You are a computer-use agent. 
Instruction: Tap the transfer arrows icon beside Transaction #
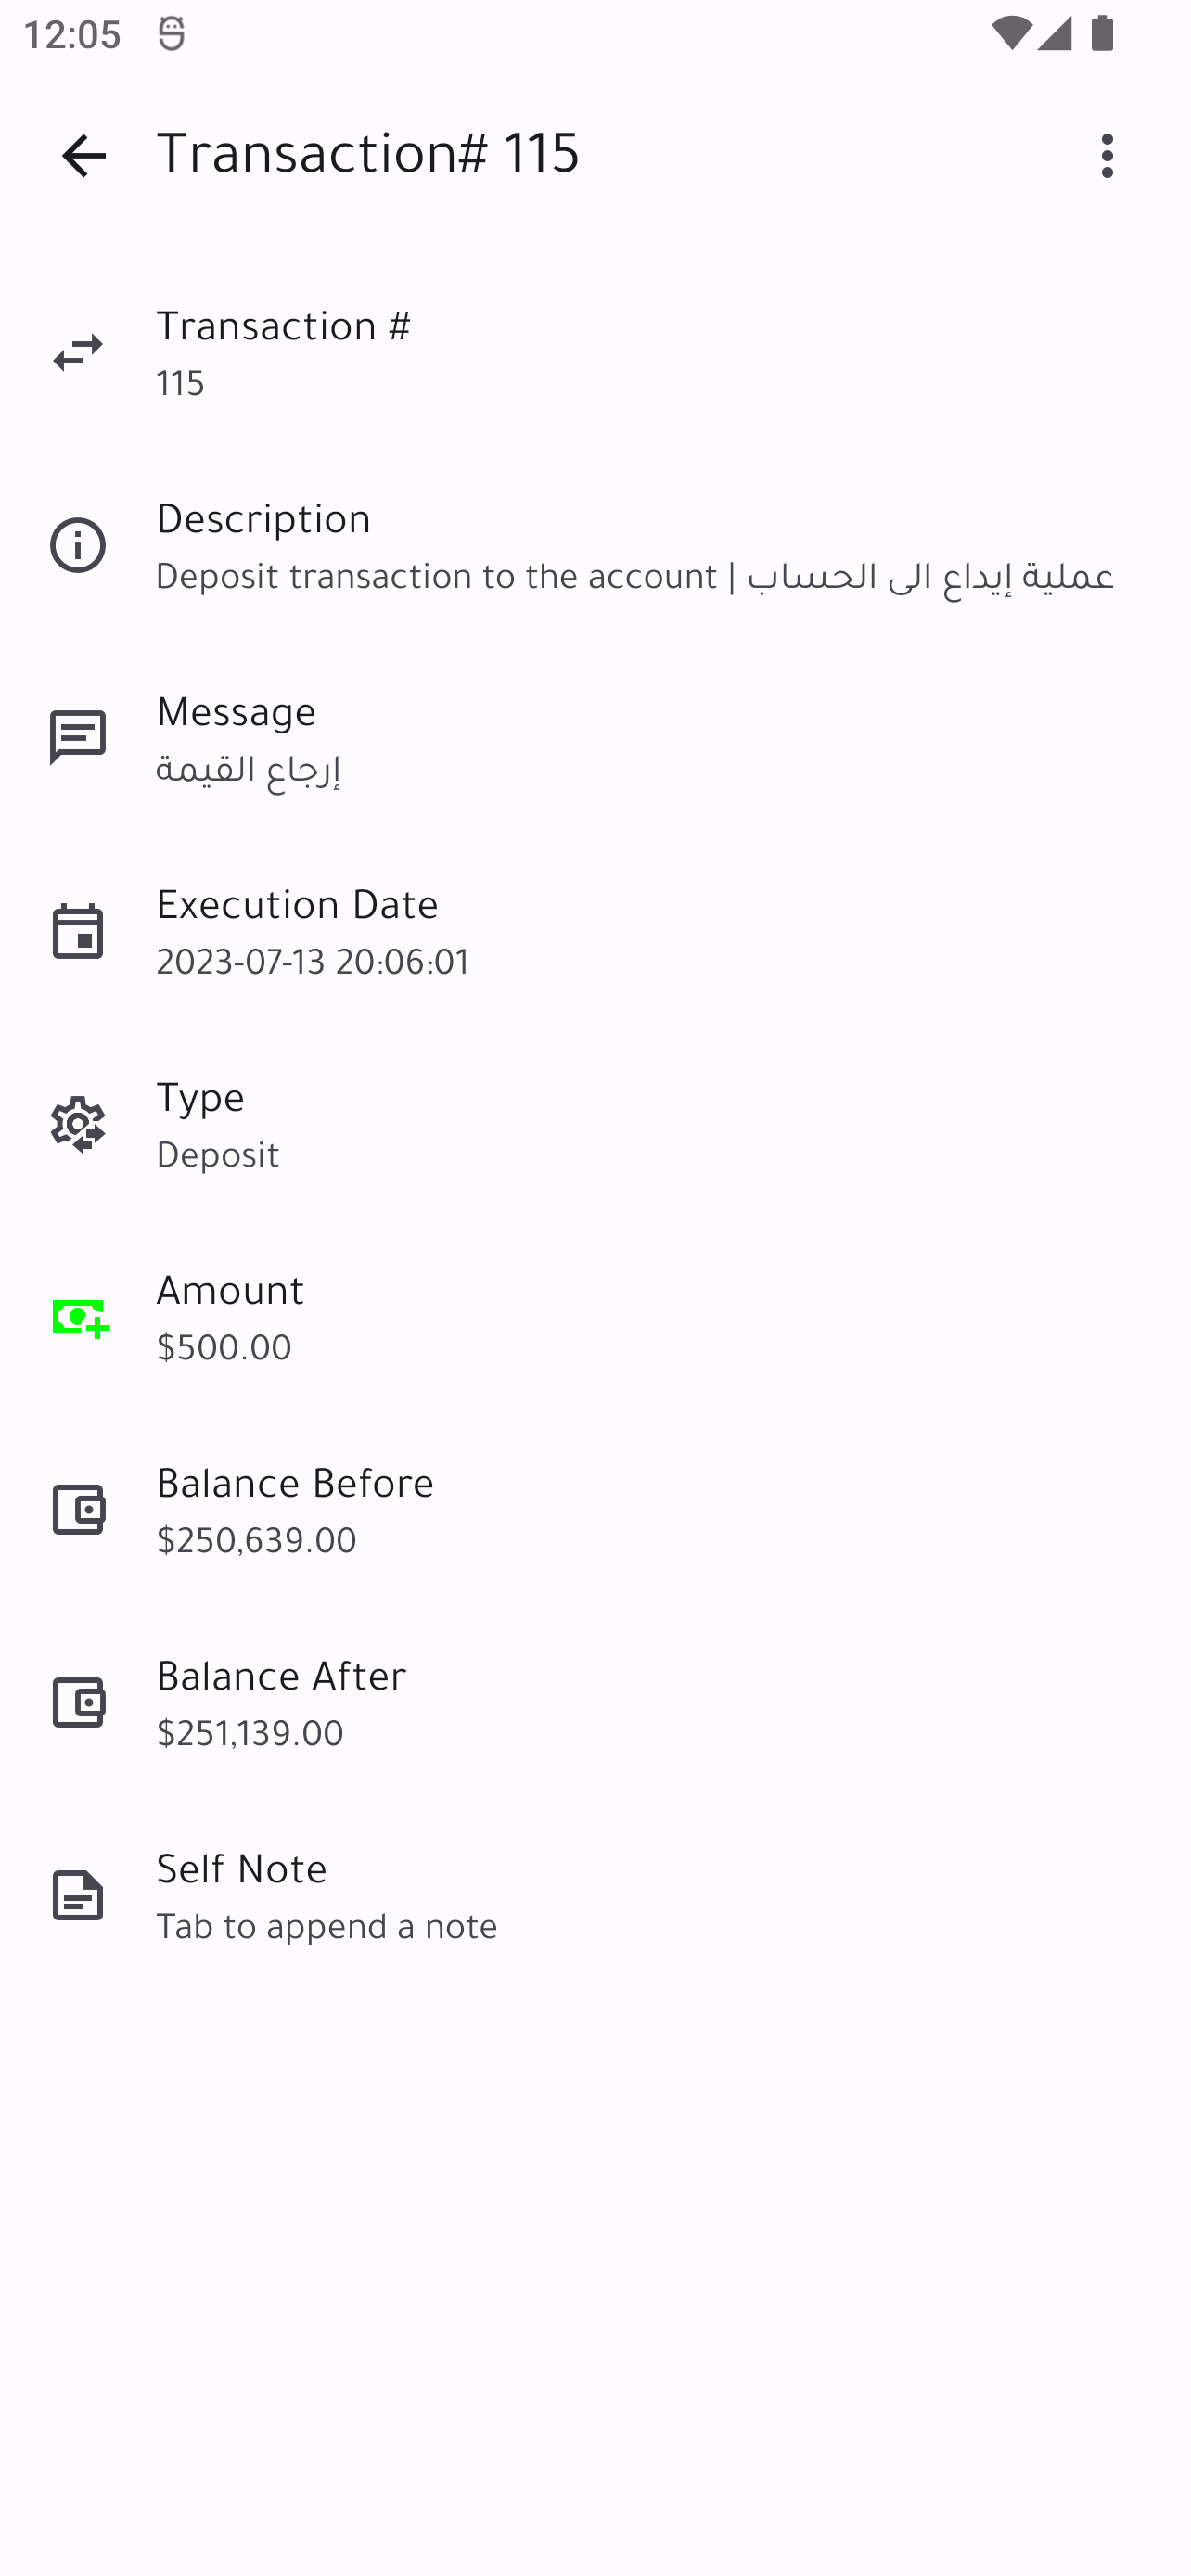click(x=78, y=353)
